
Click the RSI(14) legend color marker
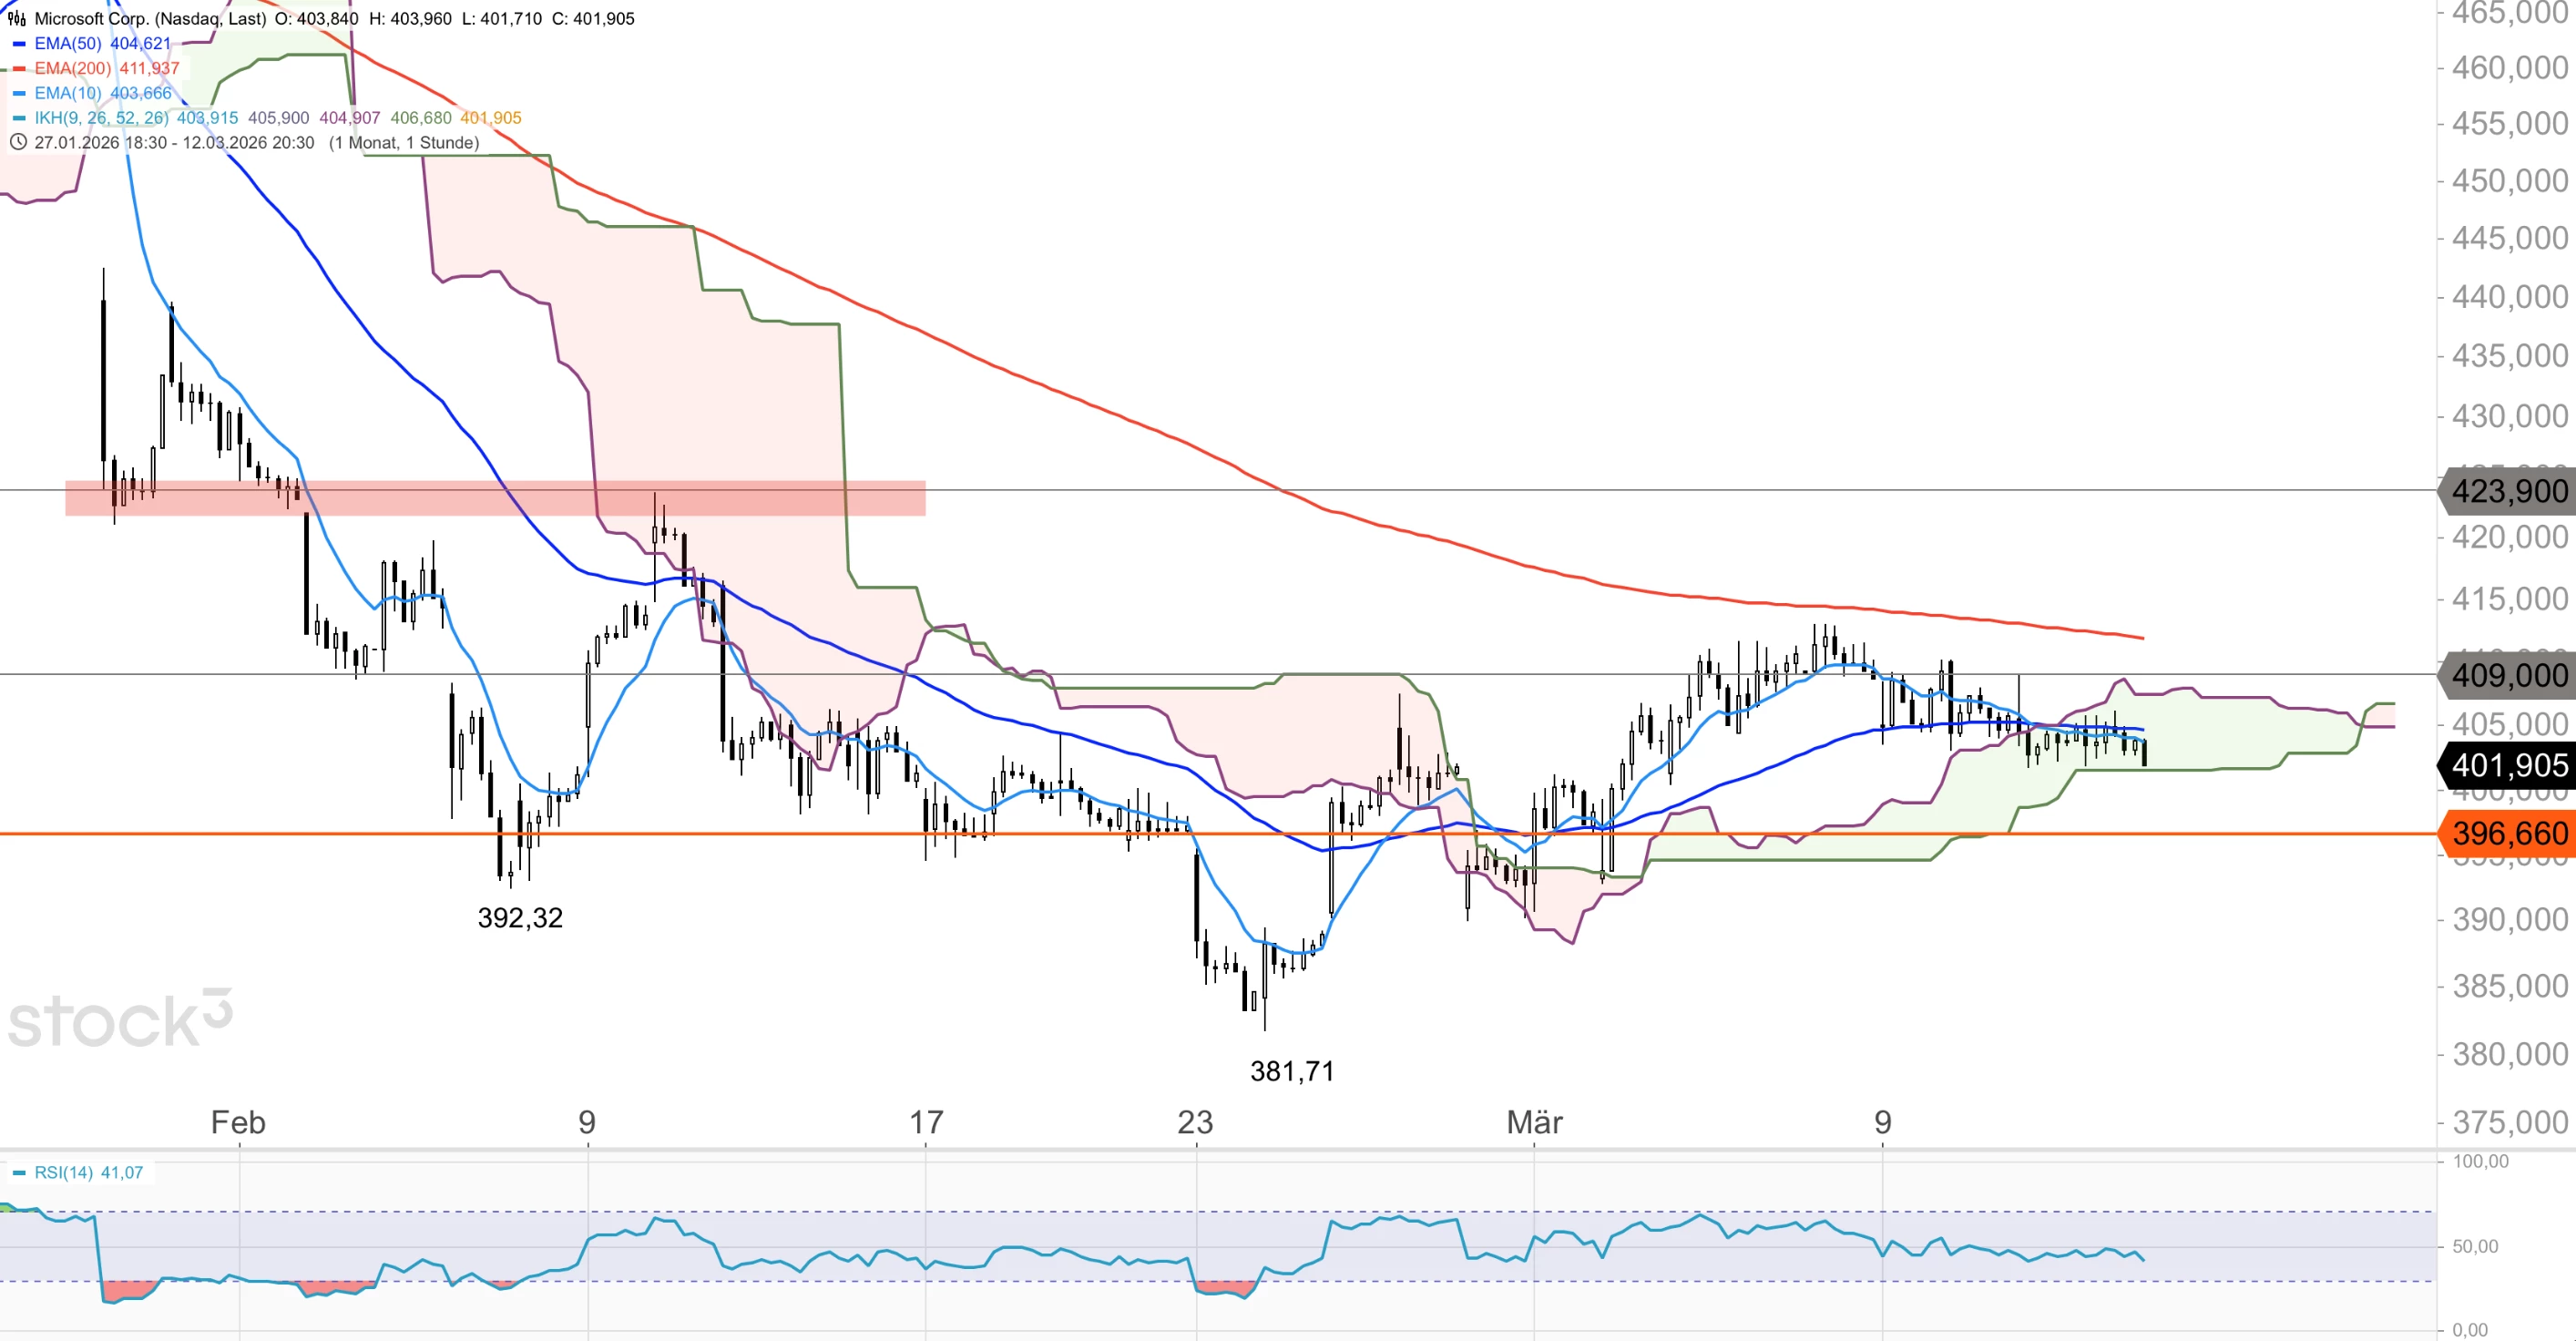pos(18,1173)
